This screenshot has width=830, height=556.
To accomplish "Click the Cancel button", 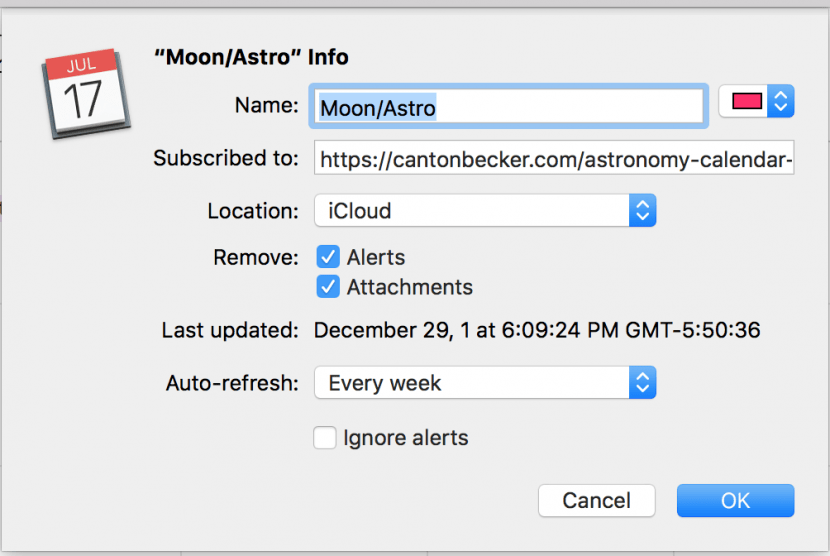I will (597, 500).
